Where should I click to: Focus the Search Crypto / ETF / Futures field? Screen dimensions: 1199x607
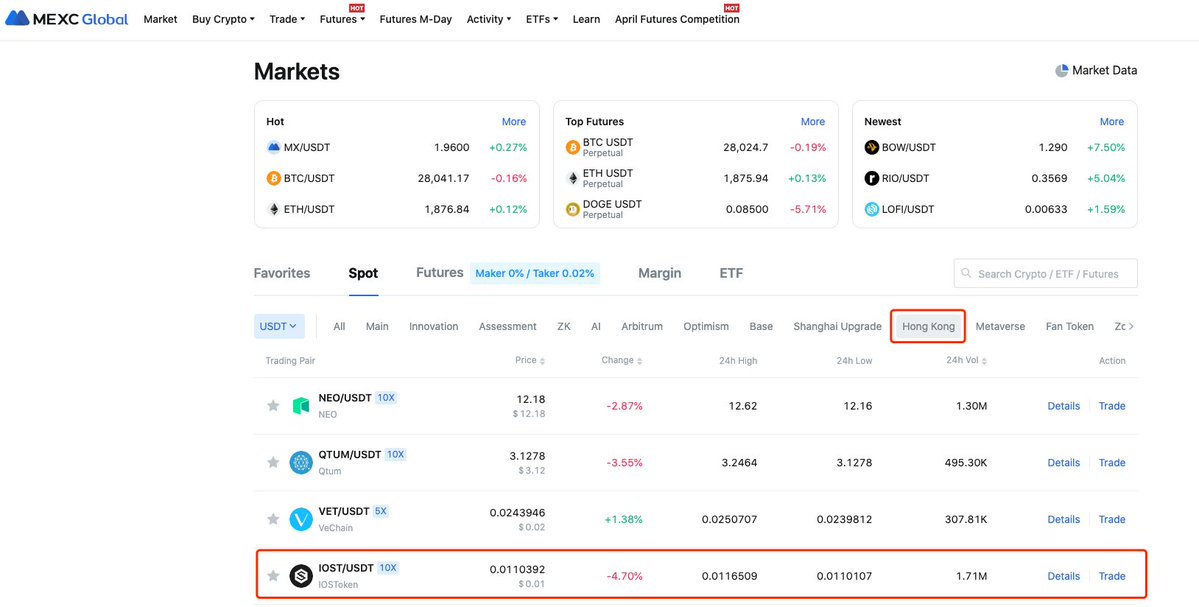pyautogui.click(x=1045, y=273)
